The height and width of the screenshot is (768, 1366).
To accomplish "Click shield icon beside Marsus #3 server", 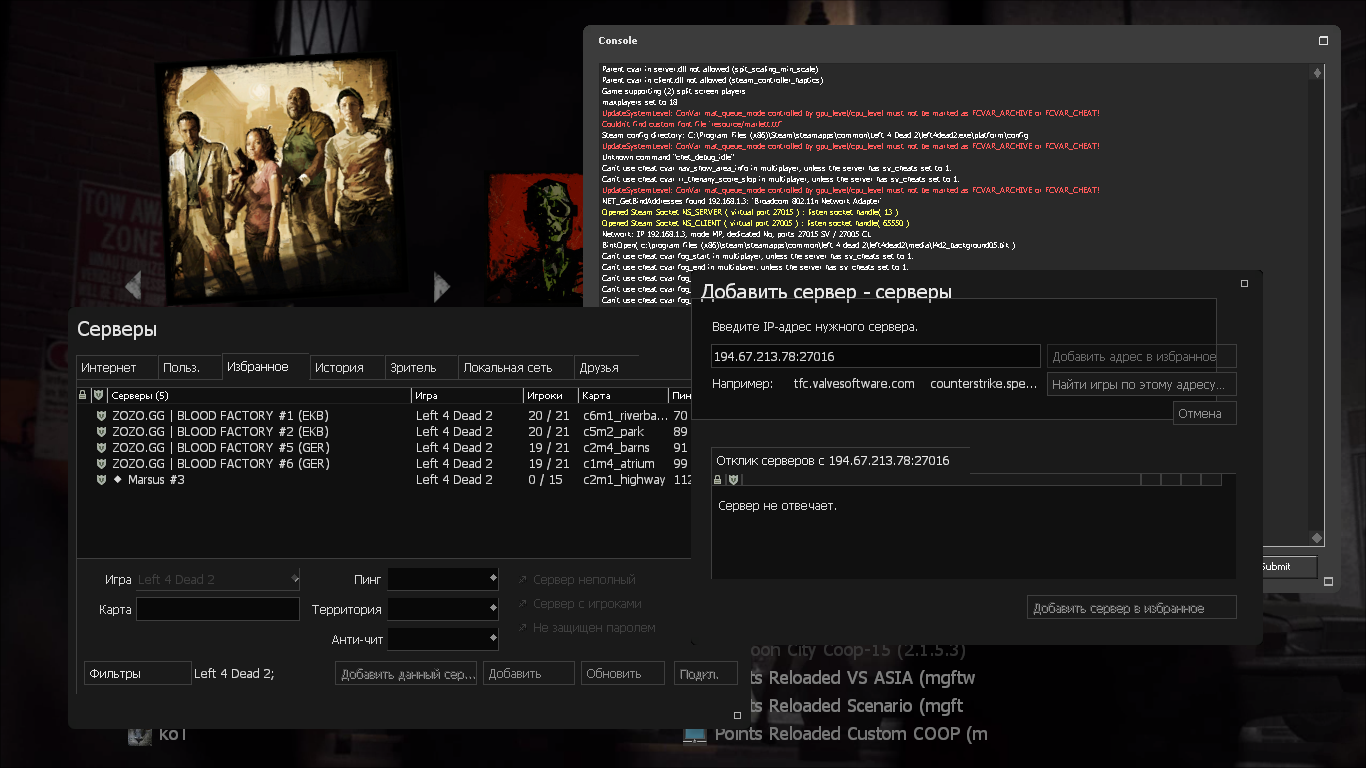I will (101, 480).
